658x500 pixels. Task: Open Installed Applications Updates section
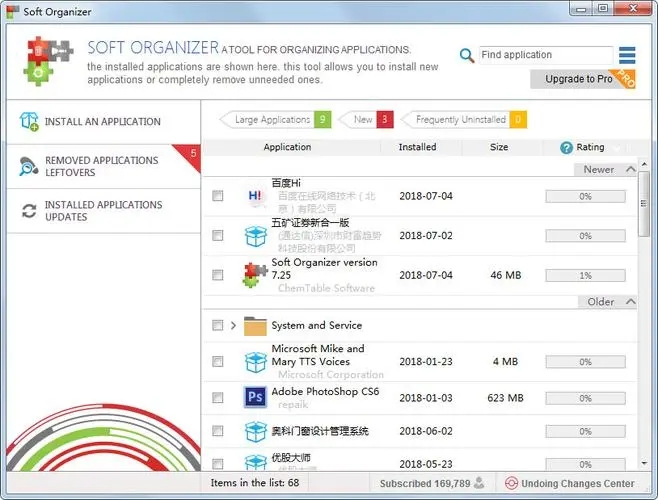click(x=103, y=211)
